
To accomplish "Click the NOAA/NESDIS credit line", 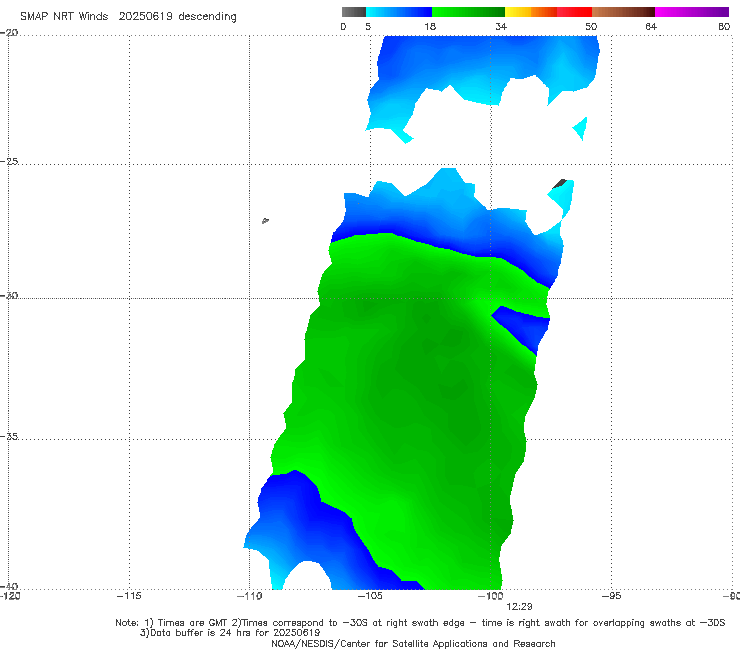I will (413, 643).
